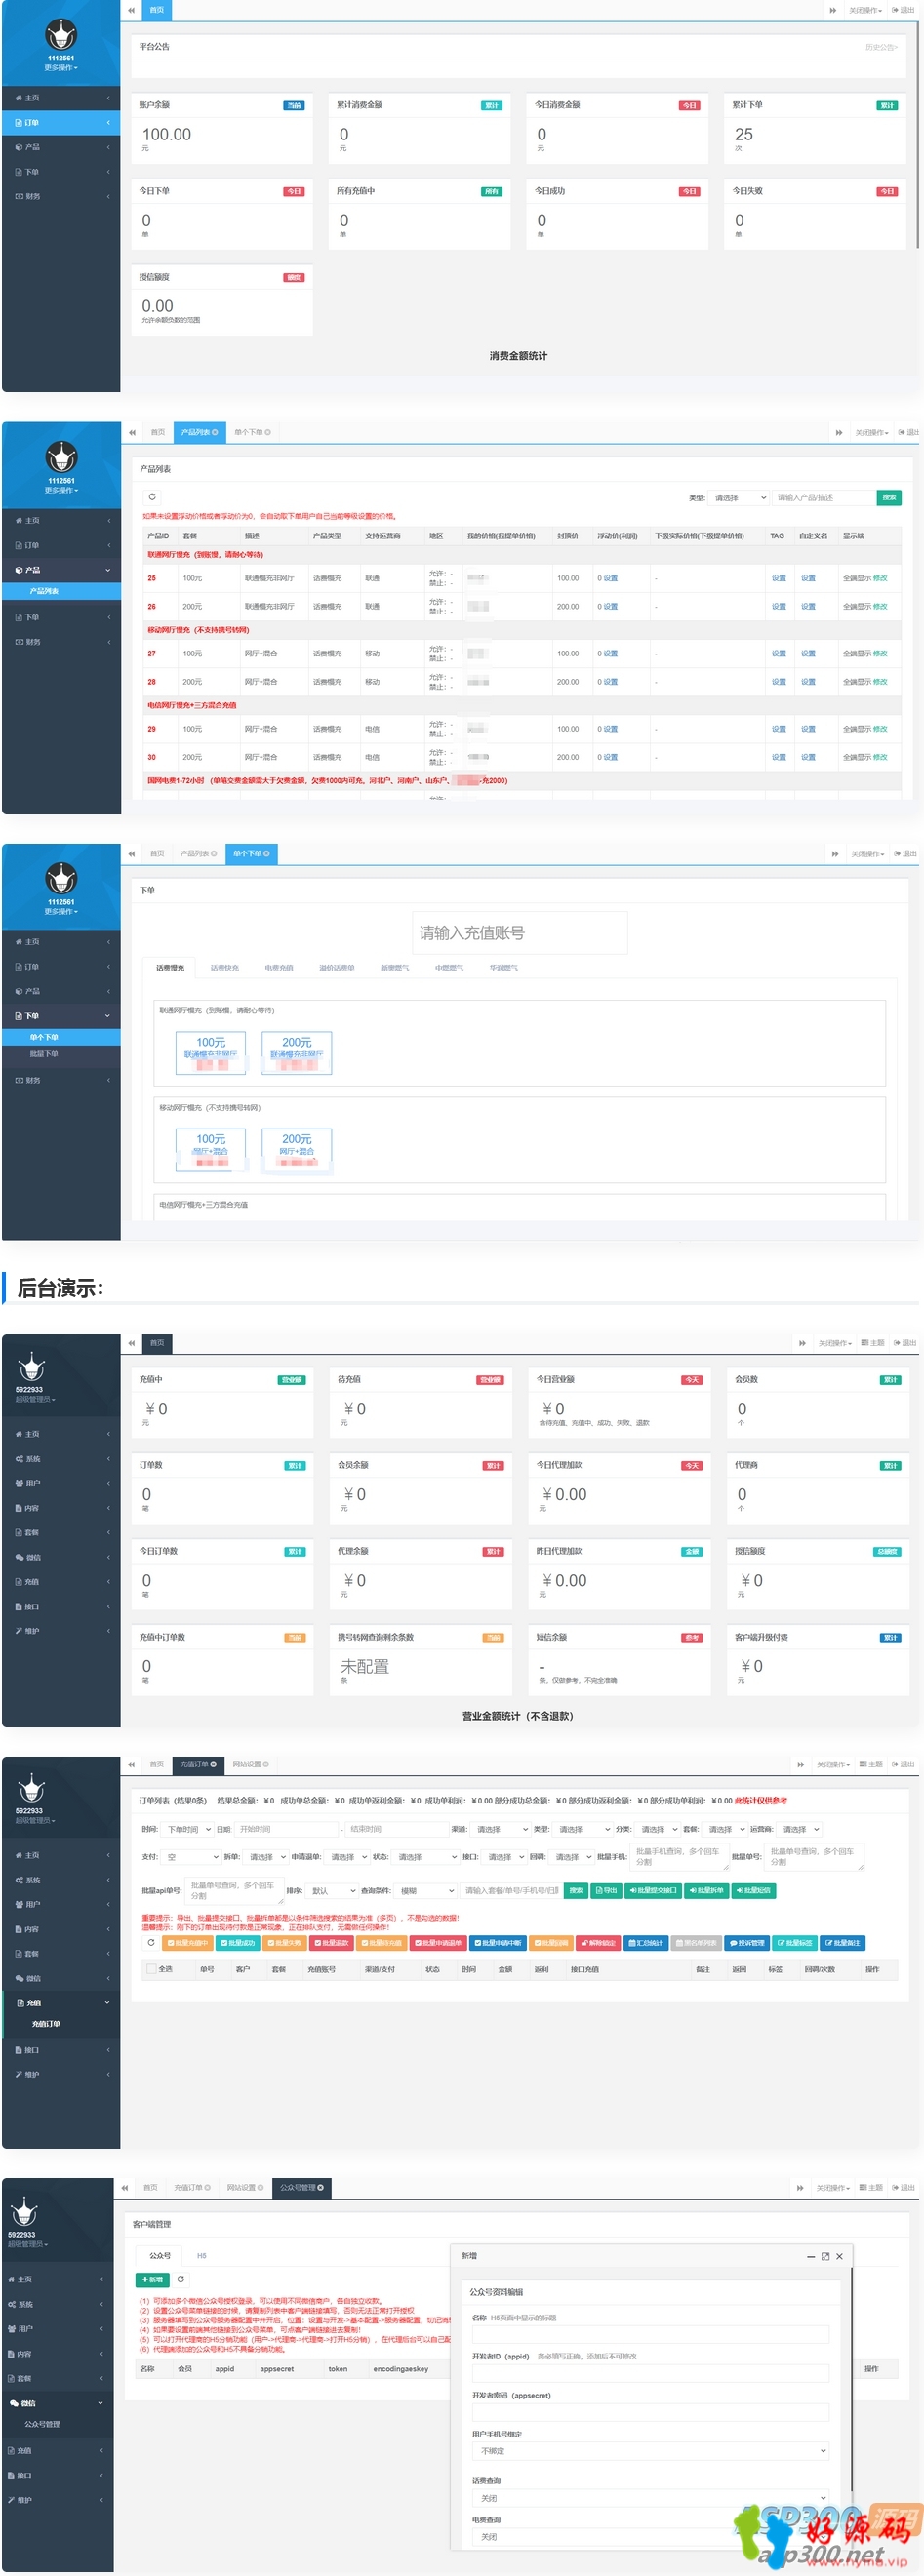Click the 用户 people icon on admin 首页 dashboard sidebar
The image size is (924, 2576).
19,1483
